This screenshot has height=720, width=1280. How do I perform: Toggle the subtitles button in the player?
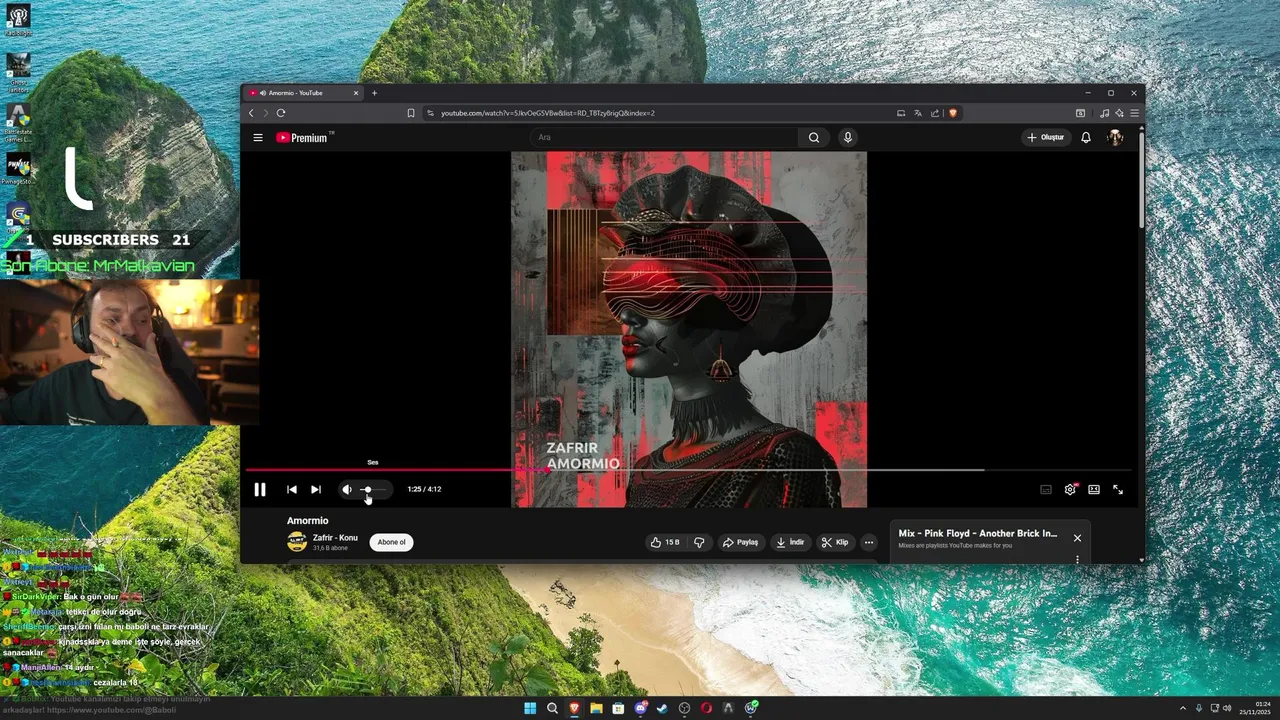click(x=1046, y=489)
